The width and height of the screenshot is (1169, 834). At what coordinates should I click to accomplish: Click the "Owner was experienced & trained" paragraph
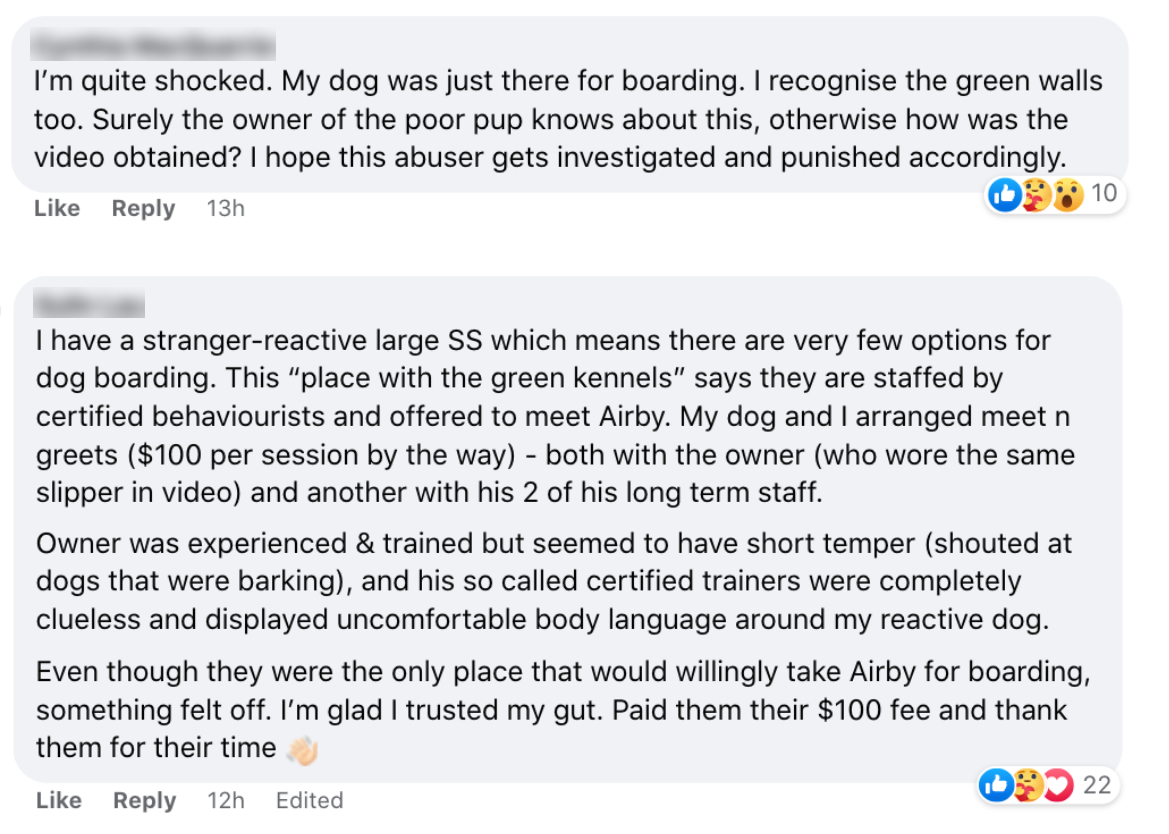(554, 581)
